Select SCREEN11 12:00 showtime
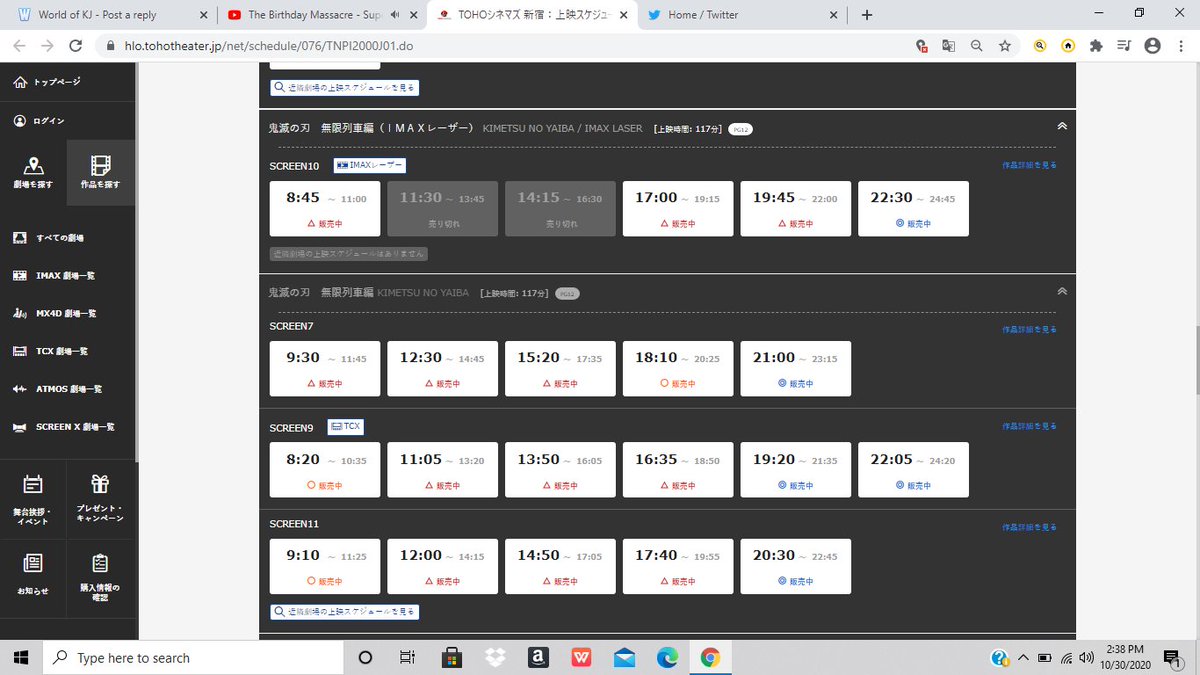The image size is (1200, 675). (443, 567)
